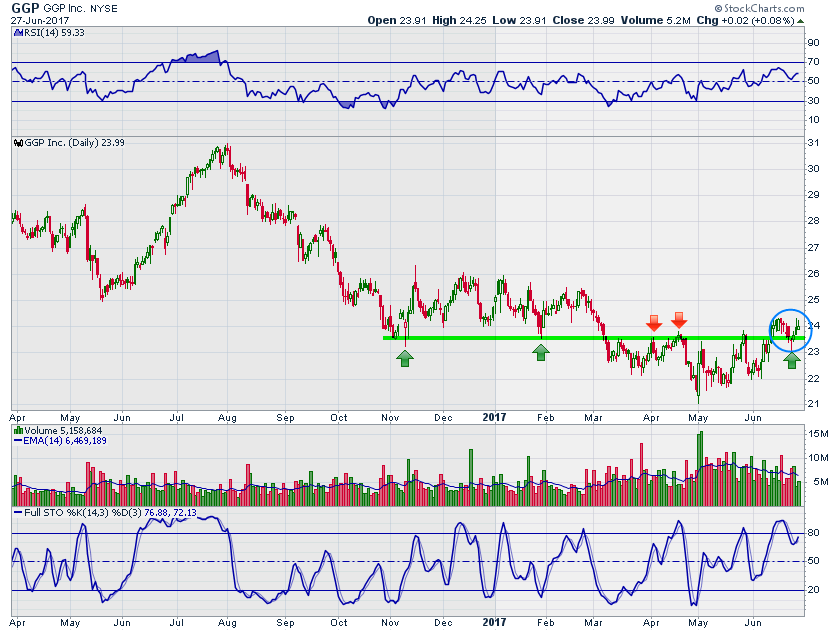Click the Aug label under the price chart
The image size is (833, 633).
click(x=227, y=418)
